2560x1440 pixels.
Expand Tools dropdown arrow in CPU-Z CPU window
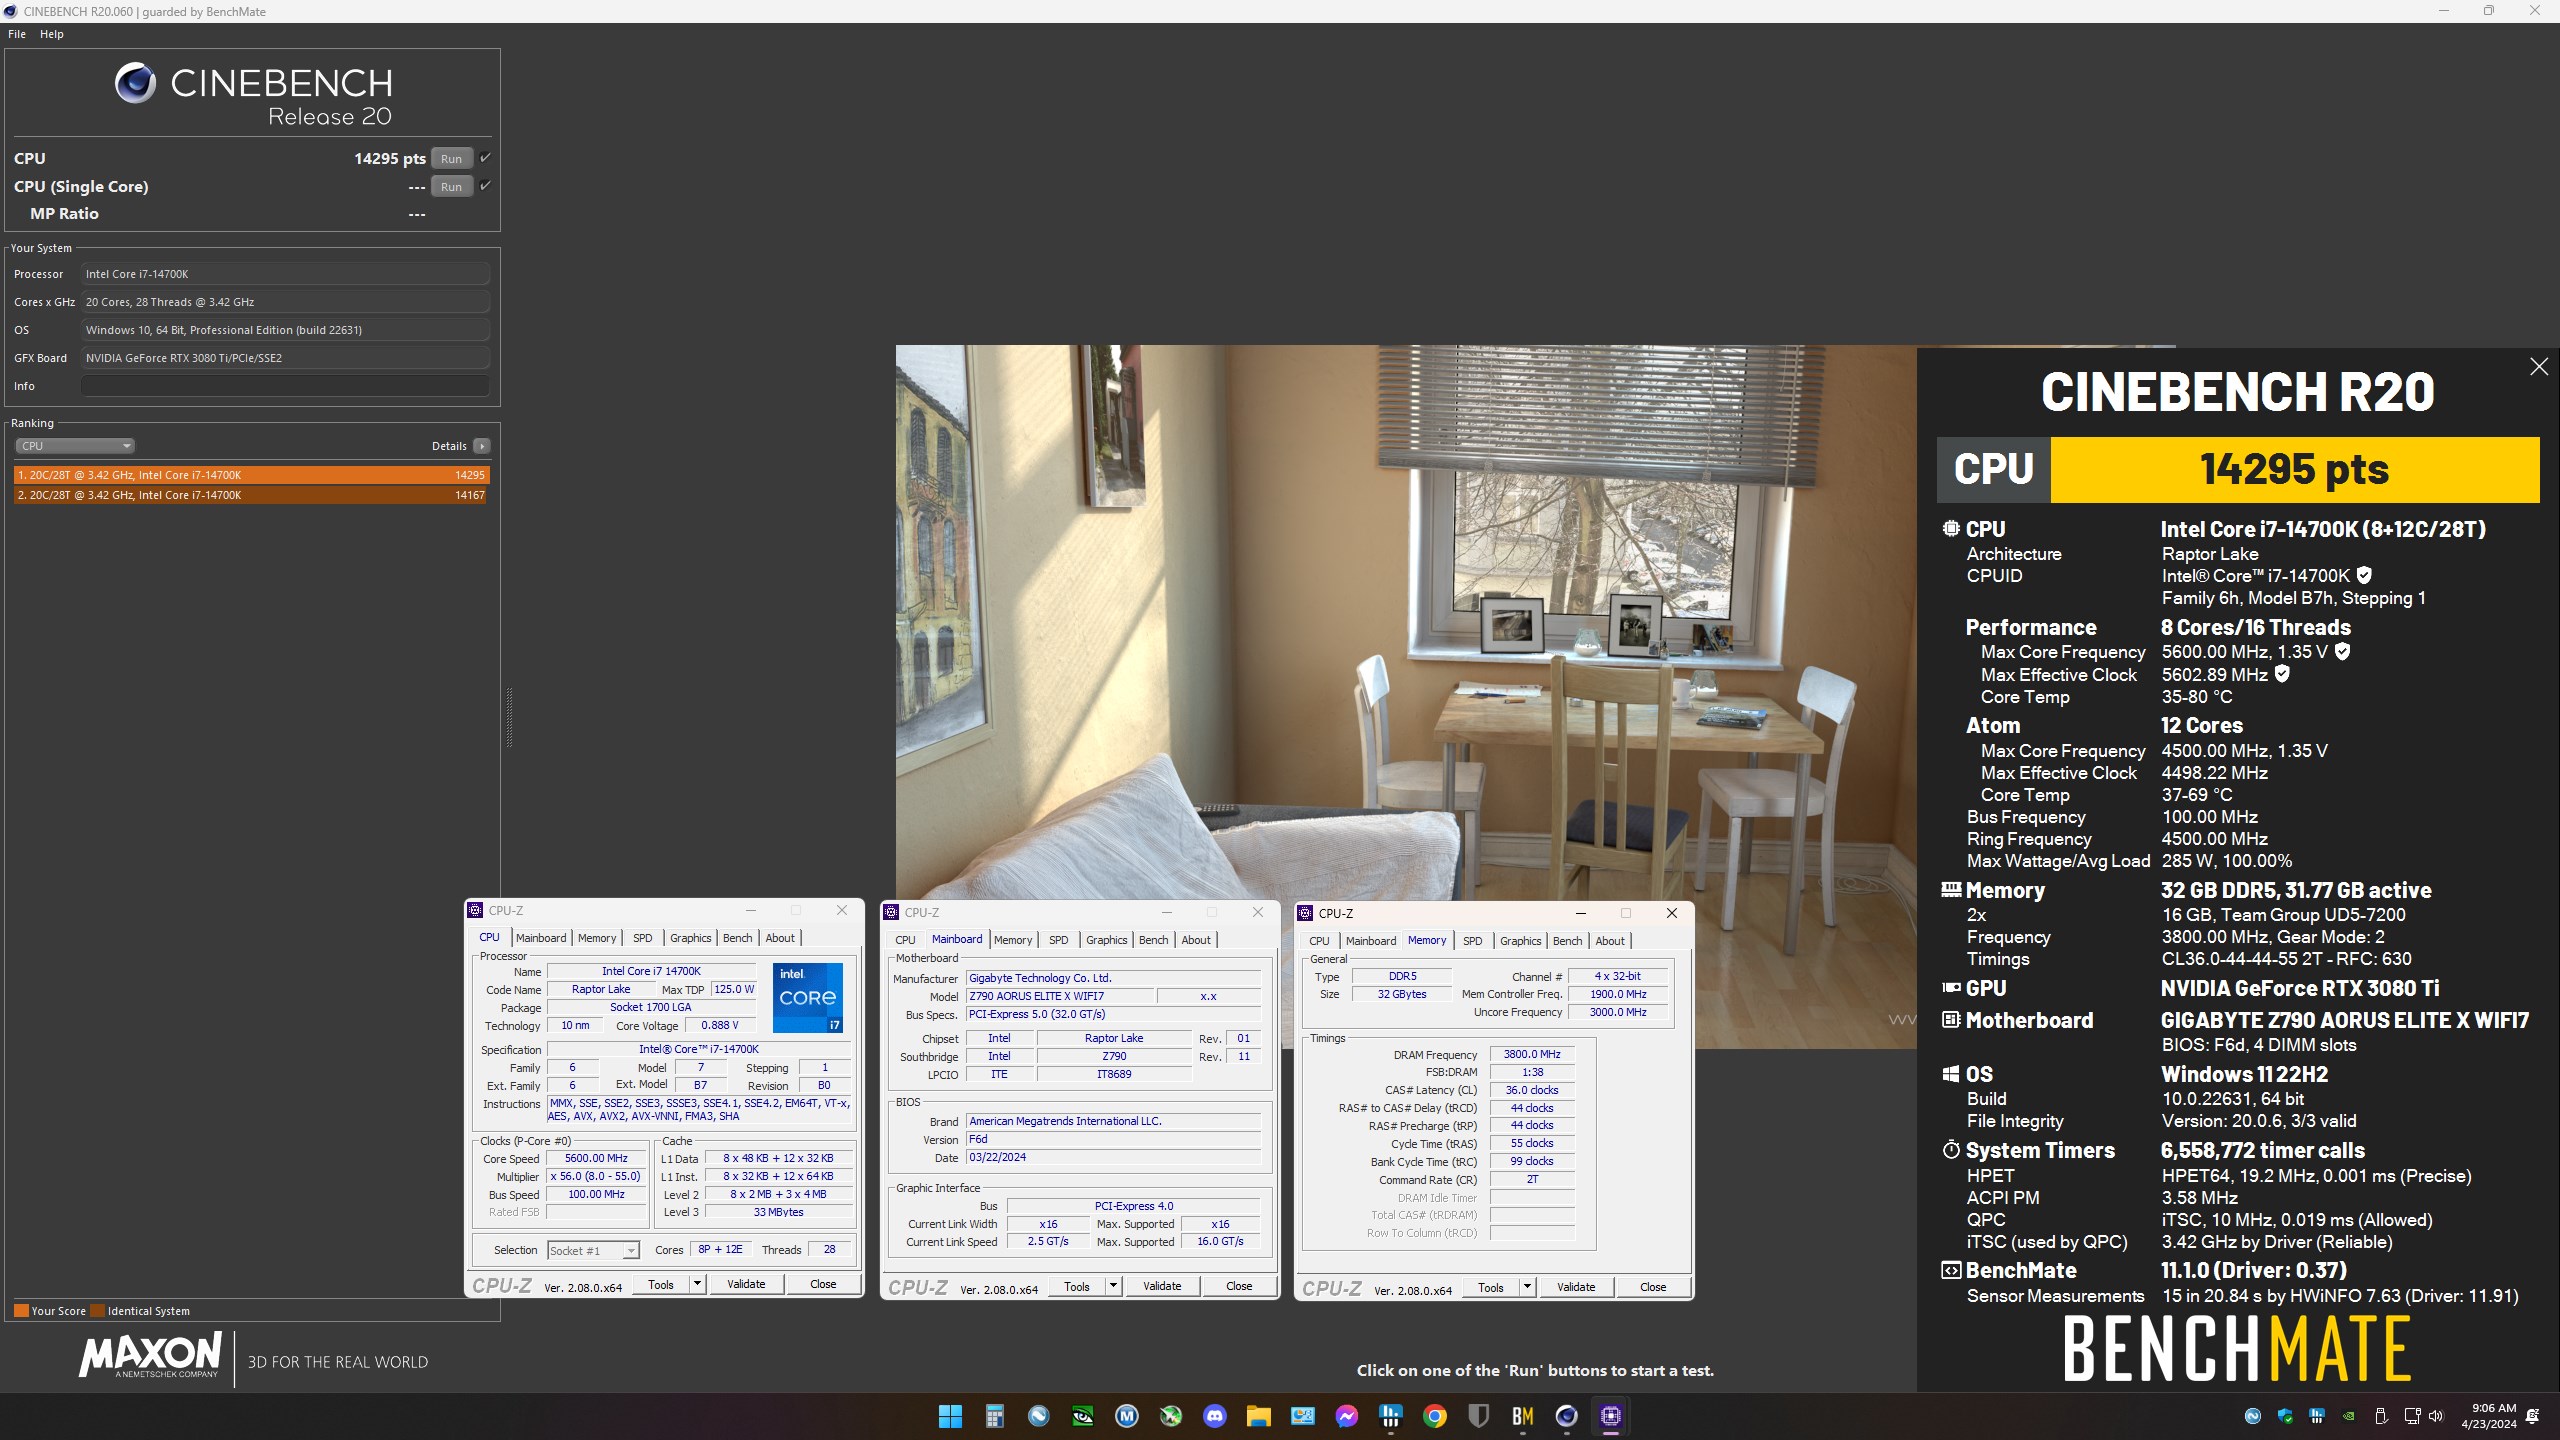pyautogui.click(x=697, y=1284)
